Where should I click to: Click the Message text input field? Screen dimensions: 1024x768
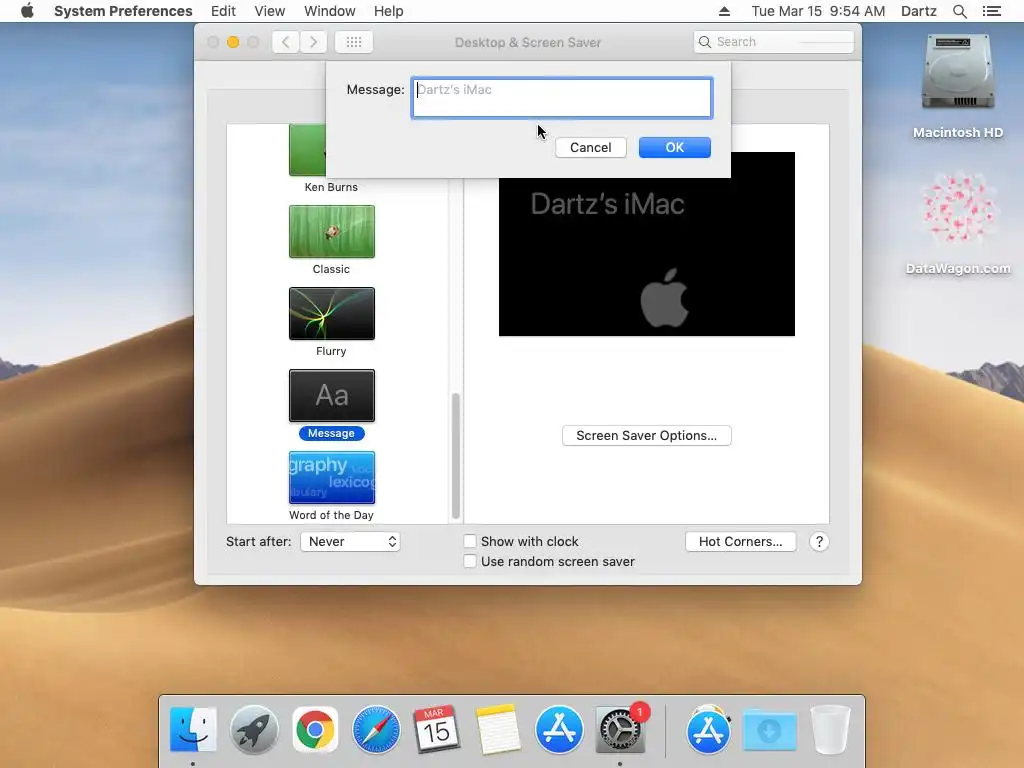coord(562,98)
